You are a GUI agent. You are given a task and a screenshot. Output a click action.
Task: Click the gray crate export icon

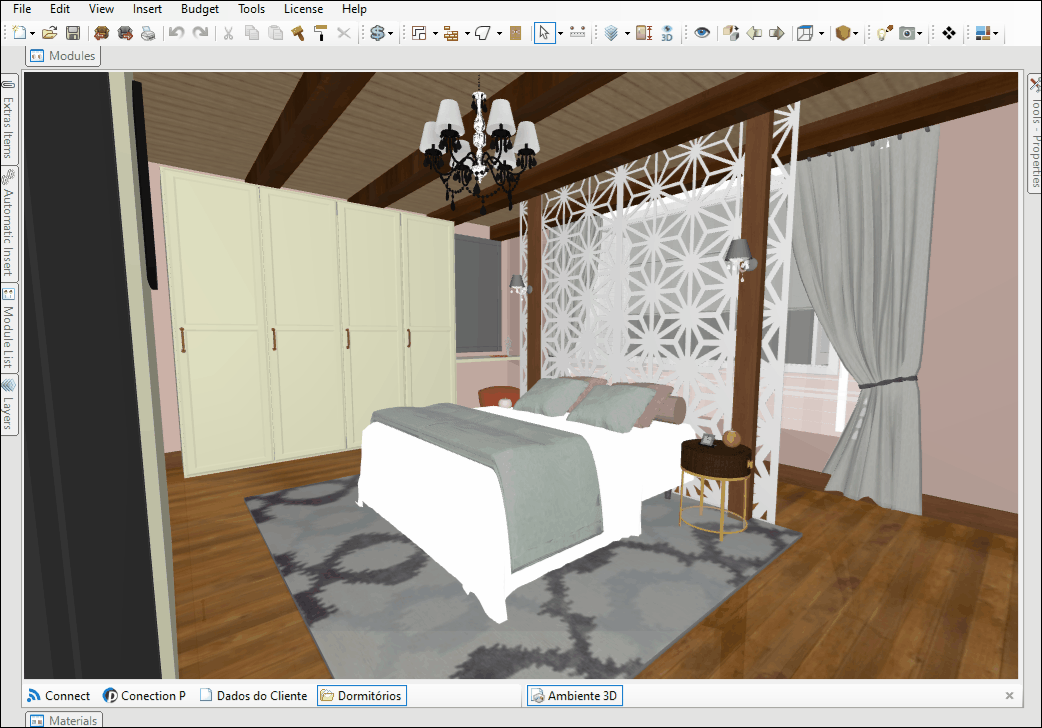[x=125, y=33]
